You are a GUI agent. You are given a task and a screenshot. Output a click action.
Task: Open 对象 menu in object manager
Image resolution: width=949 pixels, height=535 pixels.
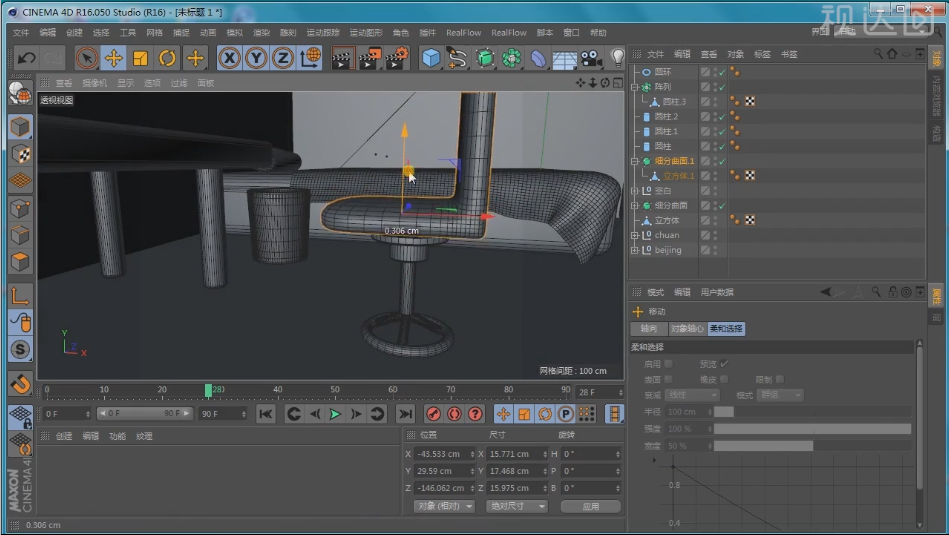[735, 54]
